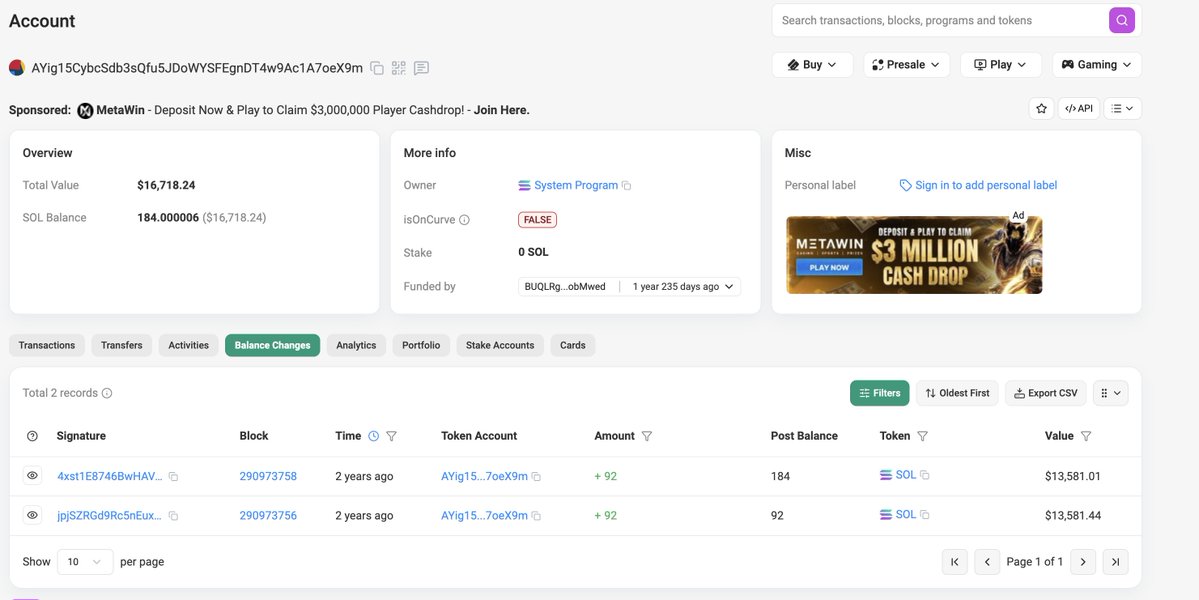The image size is (1199, 600).
Task: Open the list view dropdown near API
Action: (x=1123, y=109)
